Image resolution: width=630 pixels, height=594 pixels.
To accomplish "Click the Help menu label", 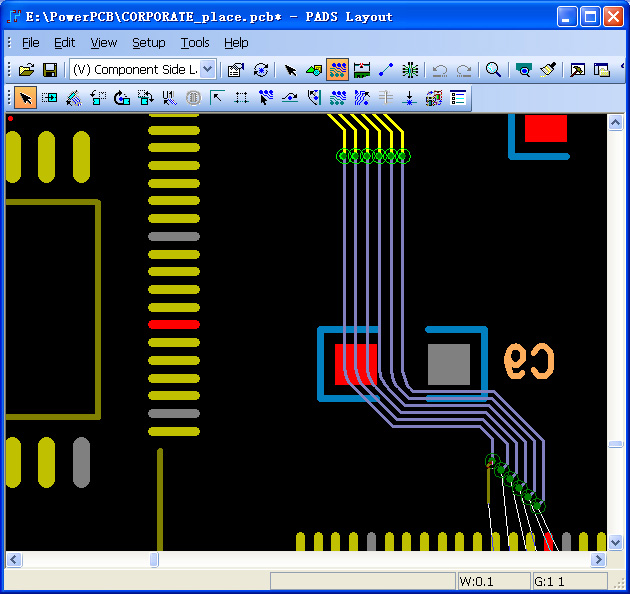I will tap(236, 43).
